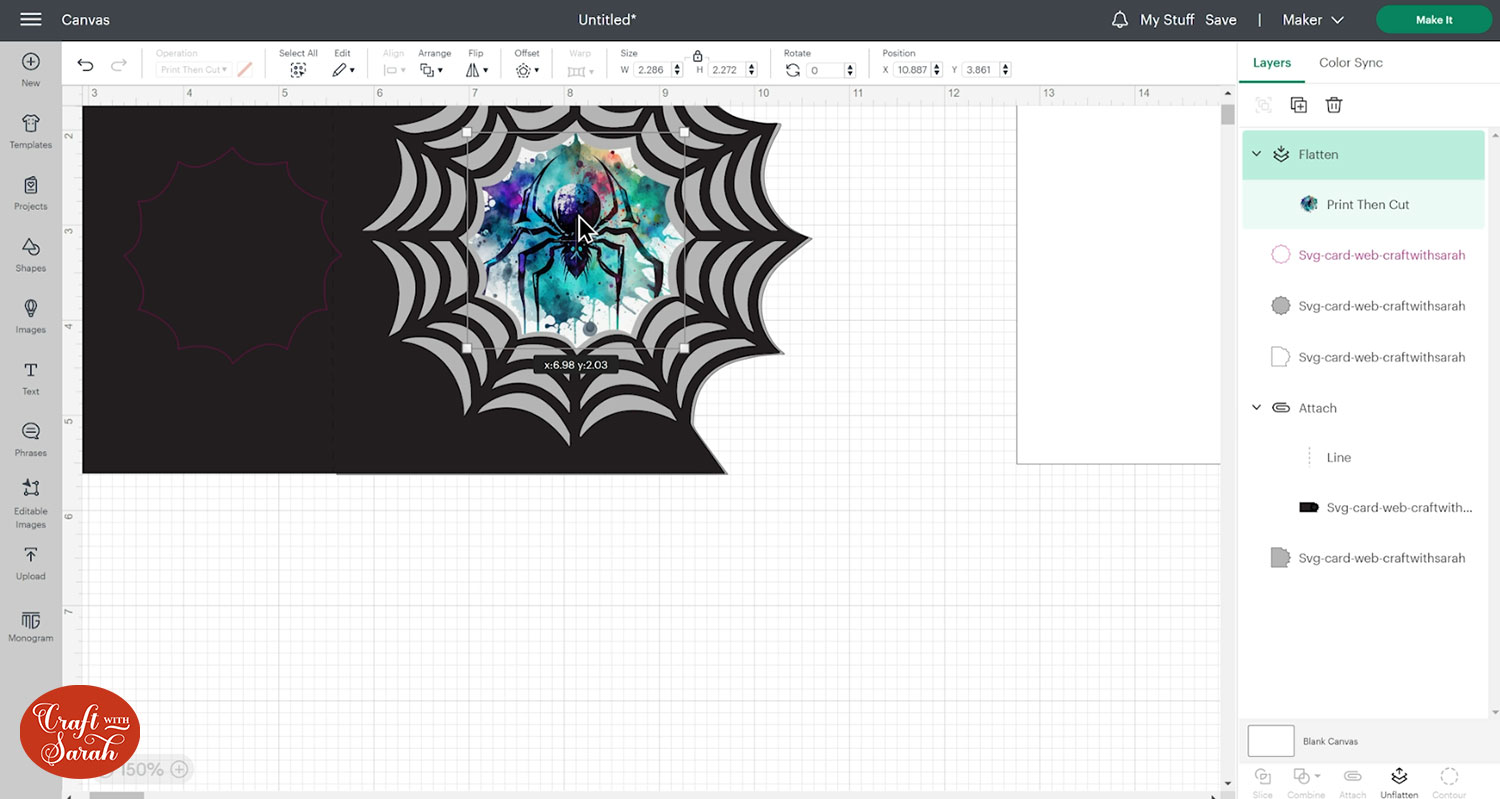This screenshot has height=799, width=1500.
Task: Click the Attach tool at the panel bottom
Action: 1352,782
